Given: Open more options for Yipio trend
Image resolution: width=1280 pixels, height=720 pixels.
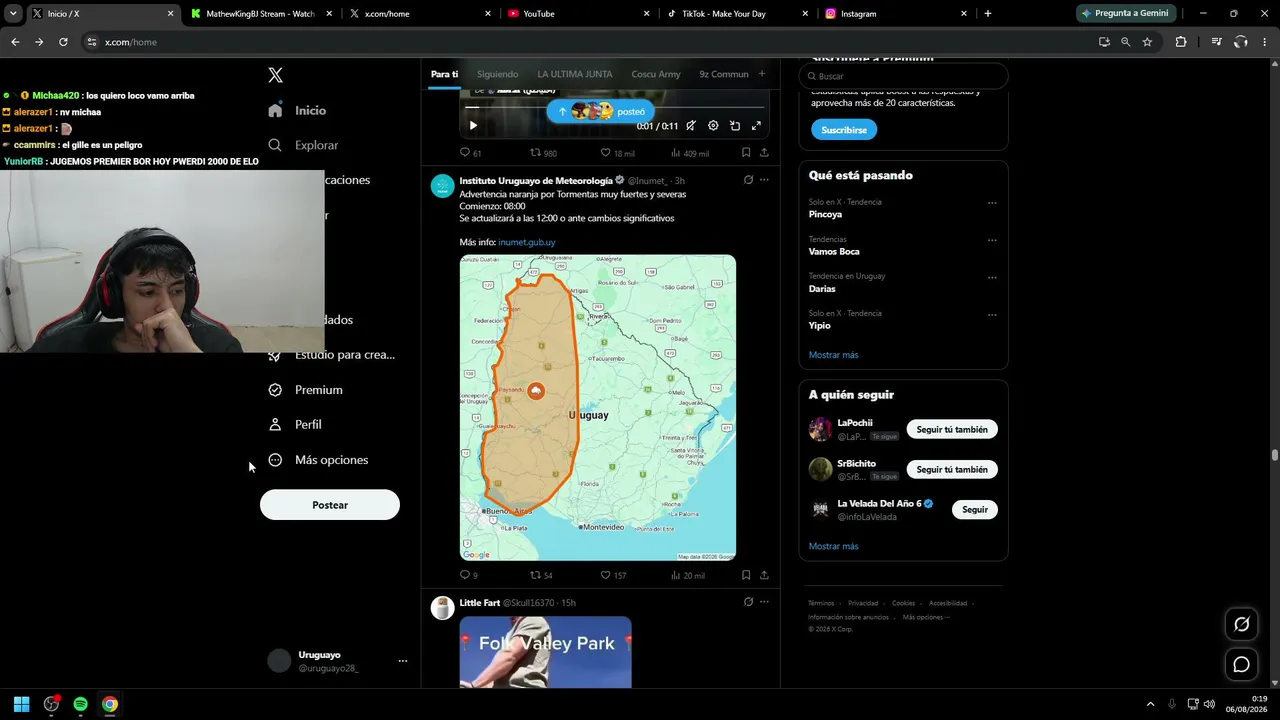Looking at the screenshot, I should [992, 314].
